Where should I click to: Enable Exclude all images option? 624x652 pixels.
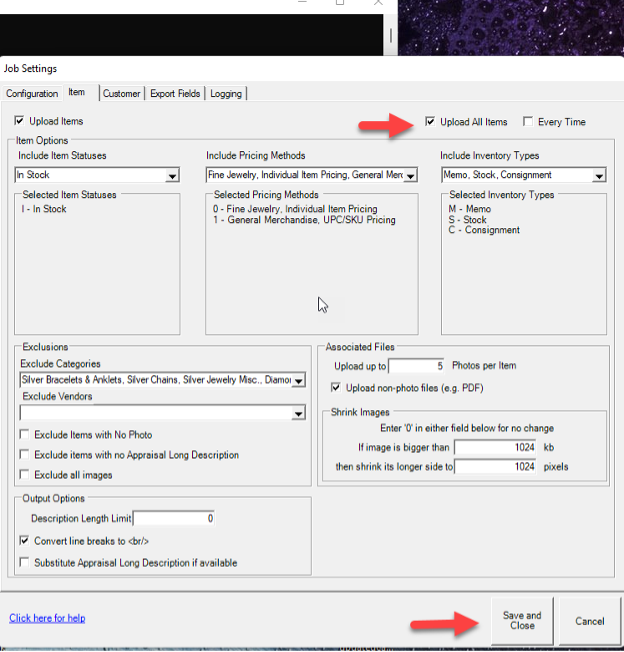coord(25,475)
